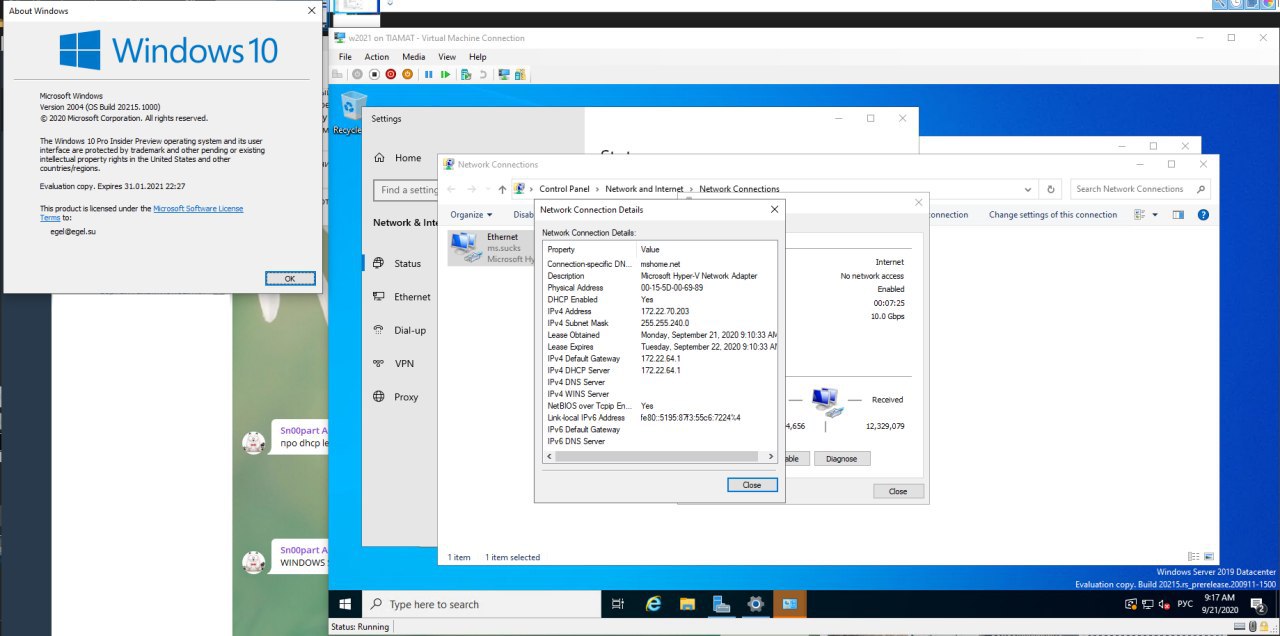Select Ethernet in Settings sidebar
The image size is (1280, 636).
coord(401,297)
